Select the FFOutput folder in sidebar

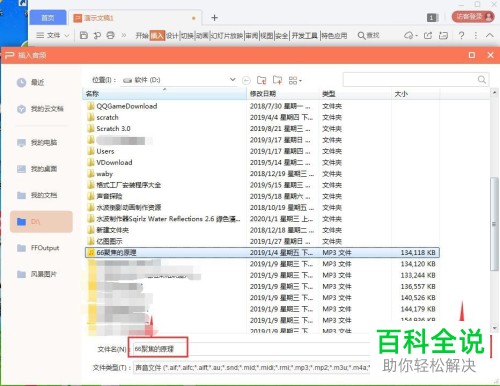click(x=38, y=248)
